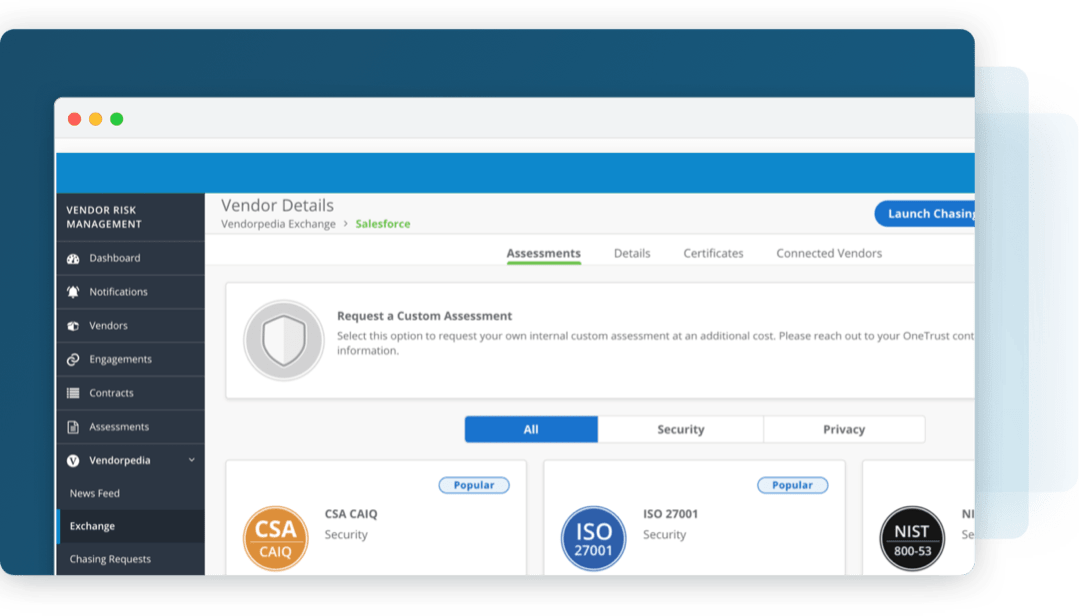
Task: Collapse the Vendorpedia menu chevron
Action: [191, 460]
